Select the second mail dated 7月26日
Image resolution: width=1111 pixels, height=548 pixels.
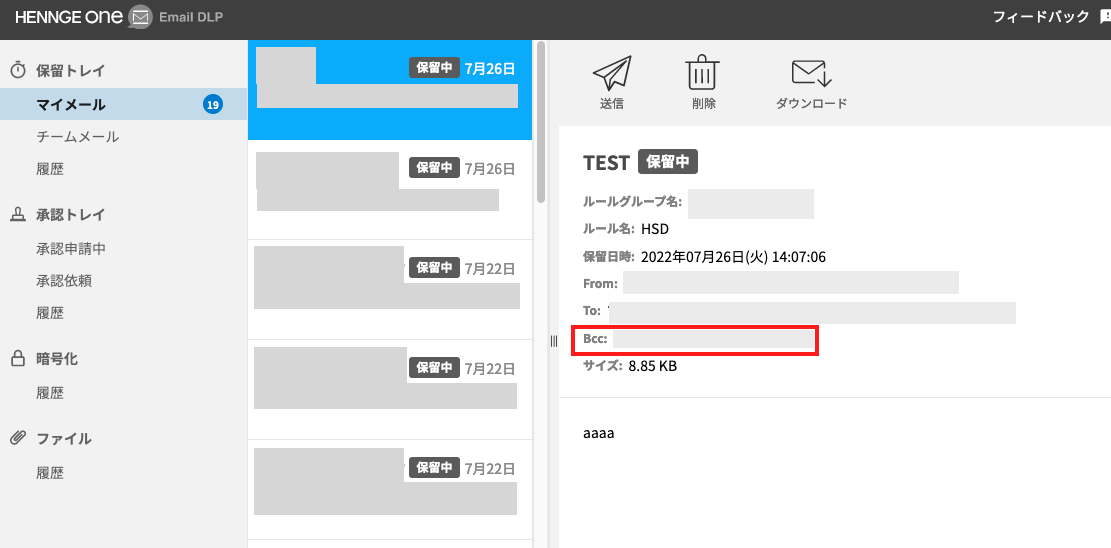[390, 190]
